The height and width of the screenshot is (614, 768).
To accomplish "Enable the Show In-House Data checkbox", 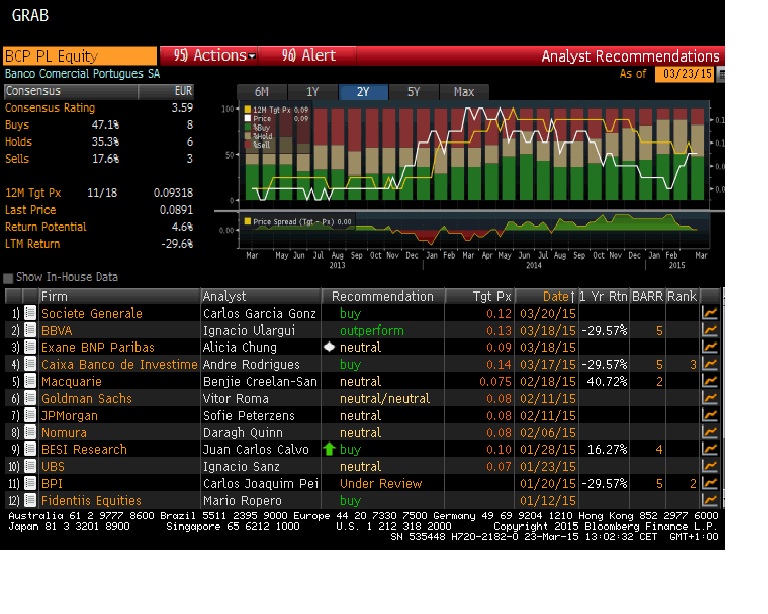I will pyautogui.click(x=9, y=278).
